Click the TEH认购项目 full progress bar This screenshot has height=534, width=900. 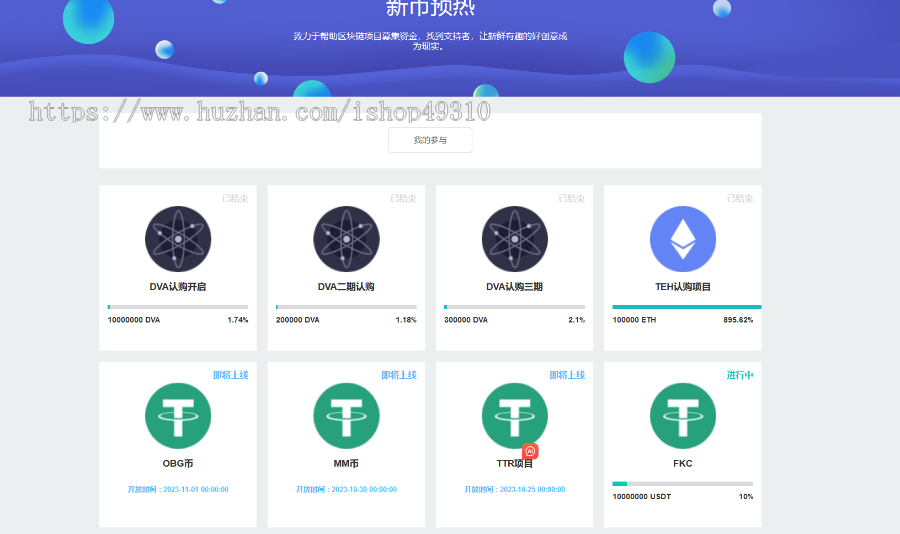686,307
